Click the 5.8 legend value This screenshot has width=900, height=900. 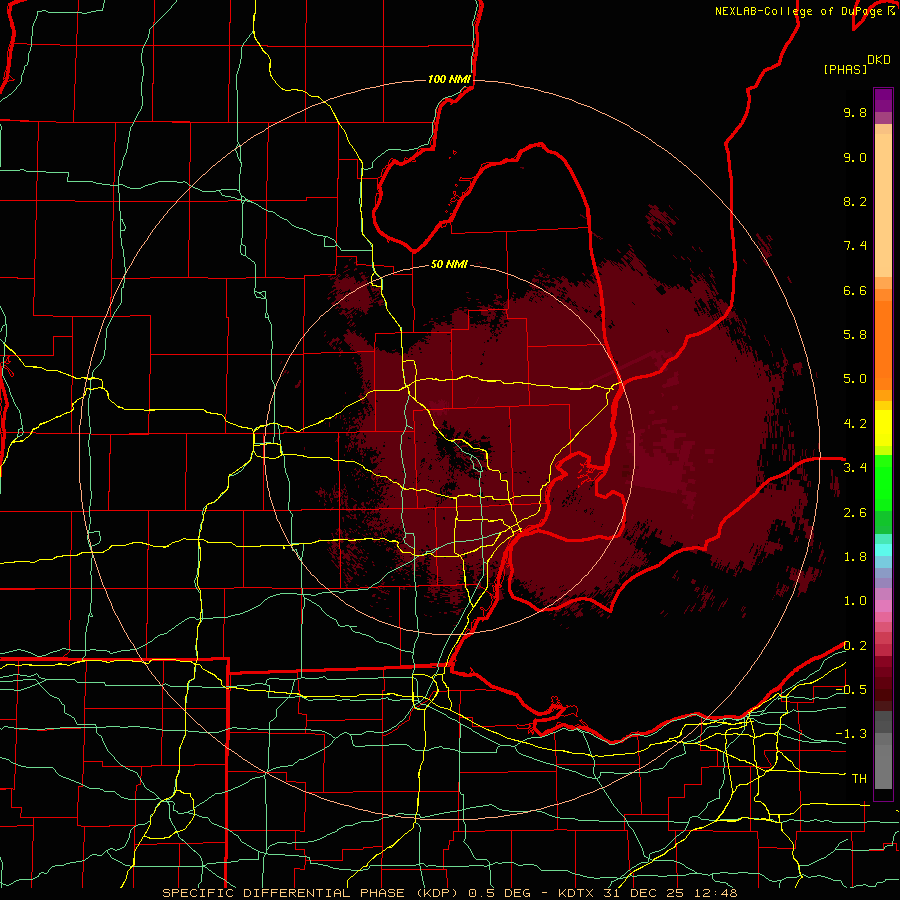tap(855, 335)
